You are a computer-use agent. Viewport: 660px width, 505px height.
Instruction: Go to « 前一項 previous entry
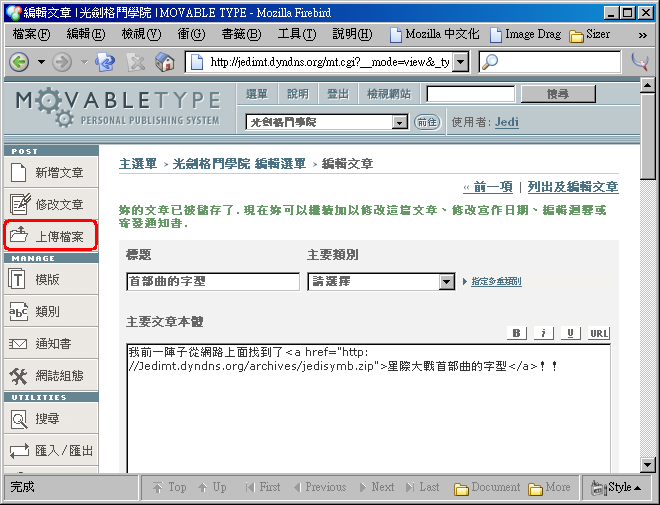coord(488,187)
